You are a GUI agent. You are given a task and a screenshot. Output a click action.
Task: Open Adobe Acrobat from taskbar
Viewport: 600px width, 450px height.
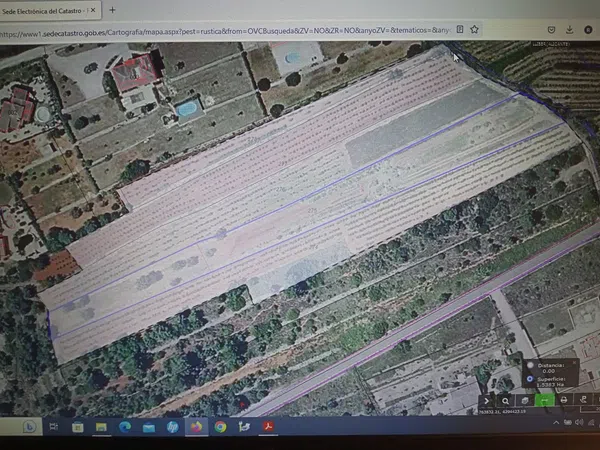point(268,427)
